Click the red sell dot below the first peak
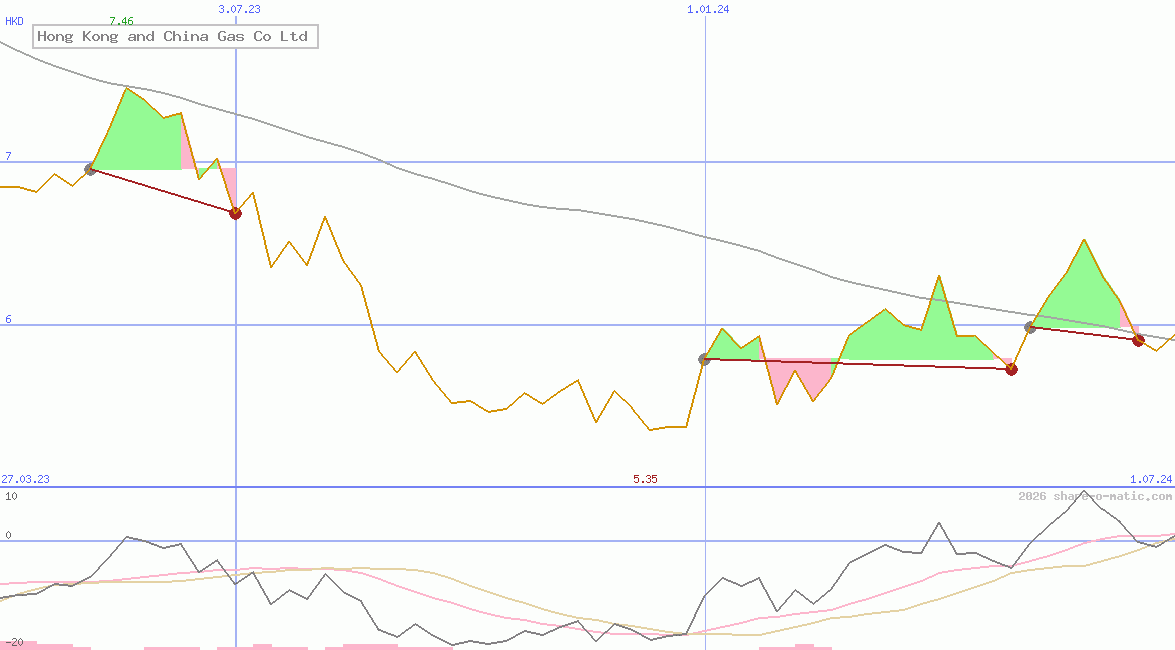This screenshot has height=650, width=1175. tap(236, 212)
